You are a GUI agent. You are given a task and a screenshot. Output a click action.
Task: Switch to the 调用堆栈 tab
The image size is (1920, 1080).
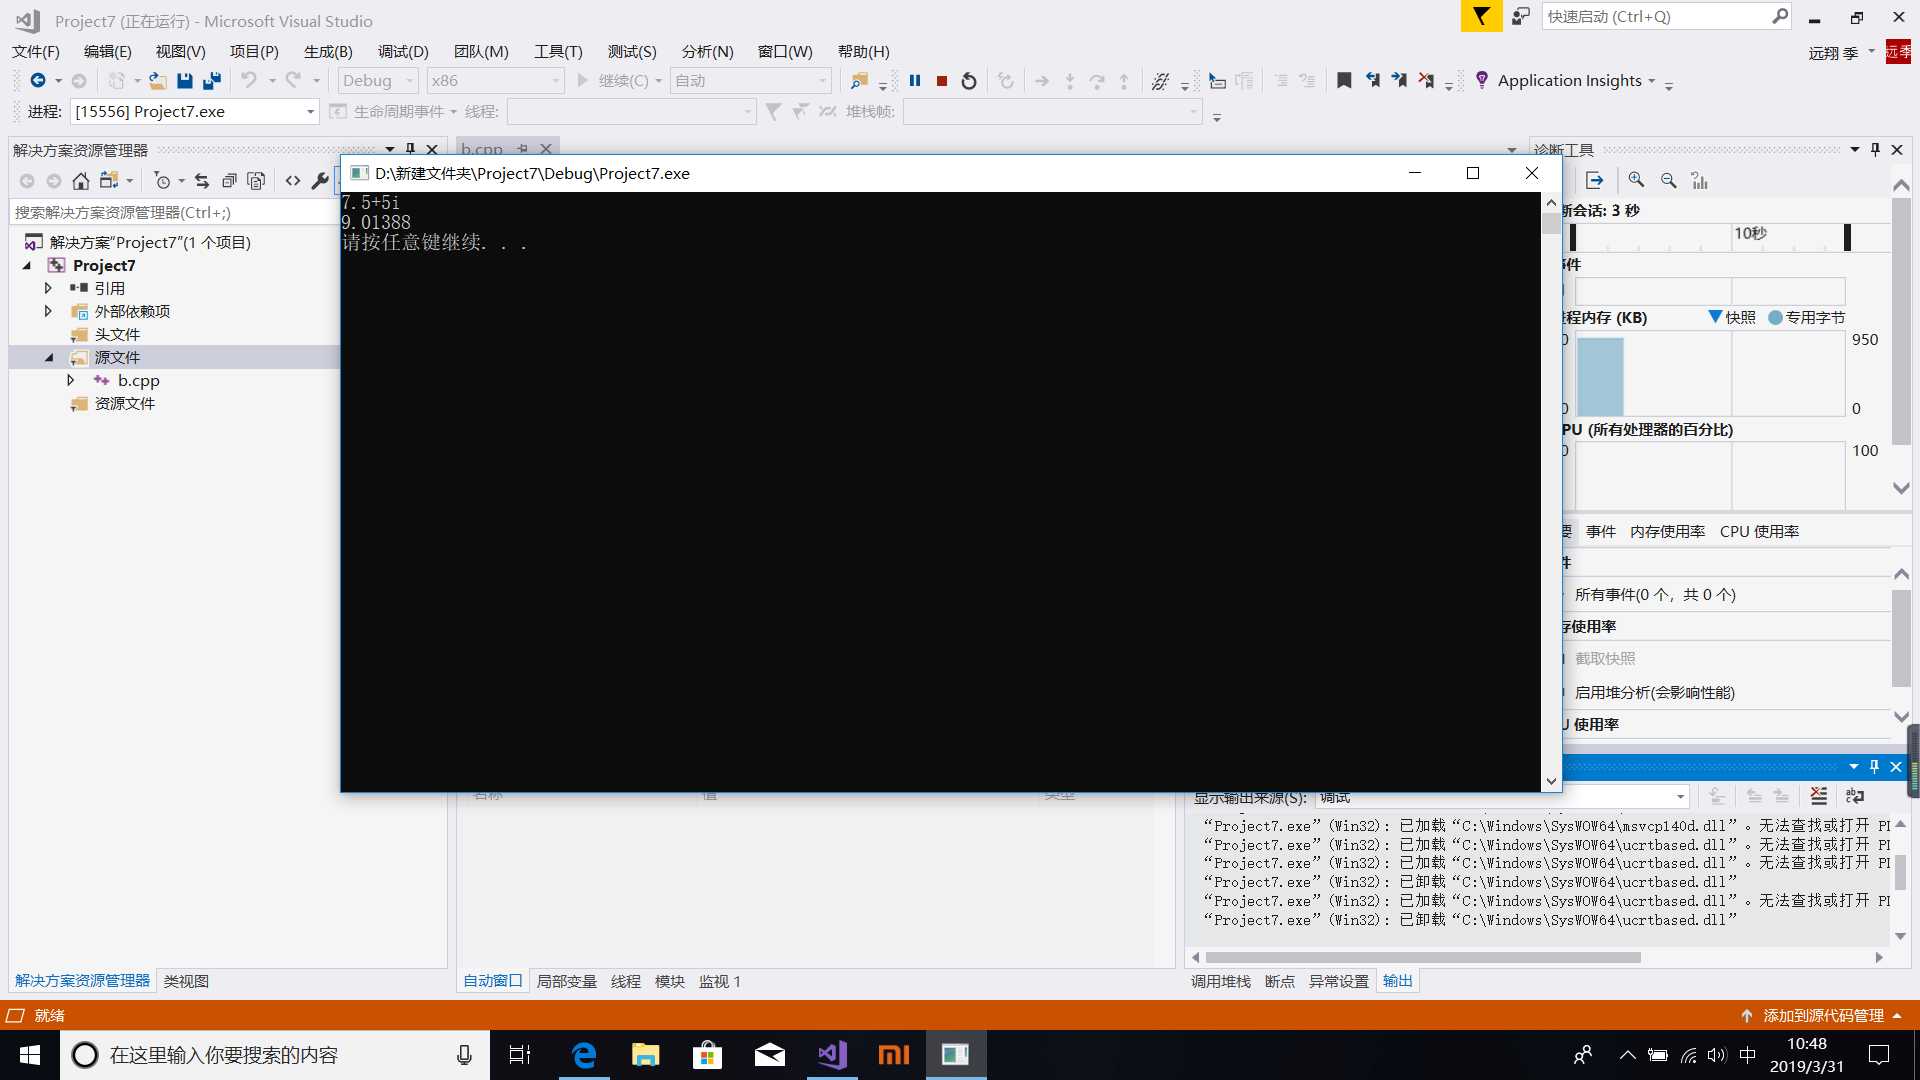pos(1220,981)
